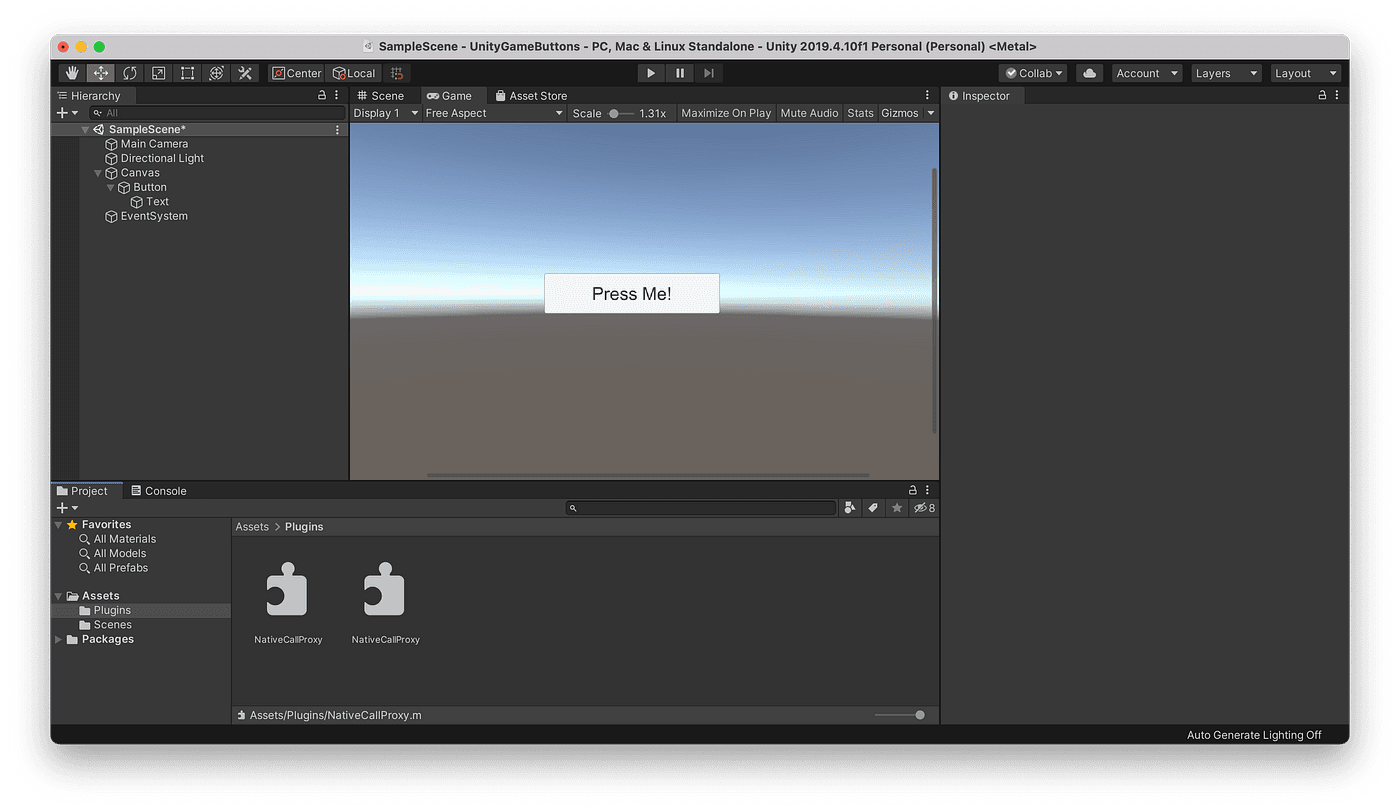
Task: Select the Rotate tool
Action: 130,73
